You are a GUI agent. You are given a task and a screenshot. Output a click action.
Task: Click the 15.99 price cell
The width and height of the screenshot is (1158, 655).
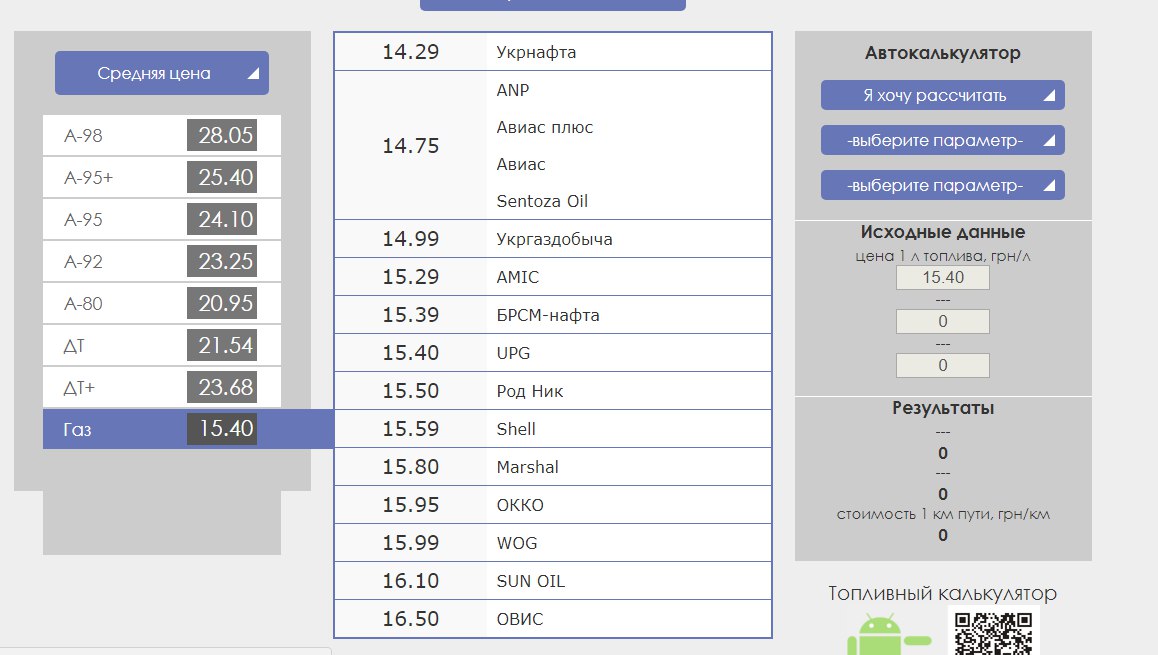click(x=411, y=543)
